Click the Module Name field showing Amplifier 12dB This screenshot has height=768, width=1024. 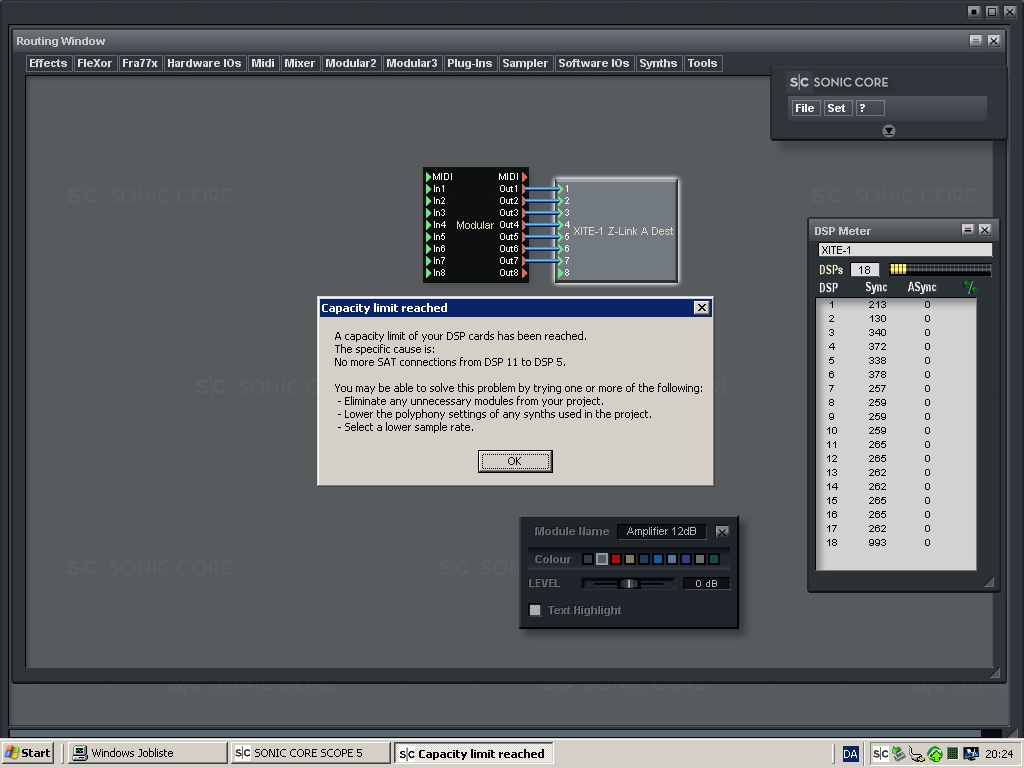(661, 532)
